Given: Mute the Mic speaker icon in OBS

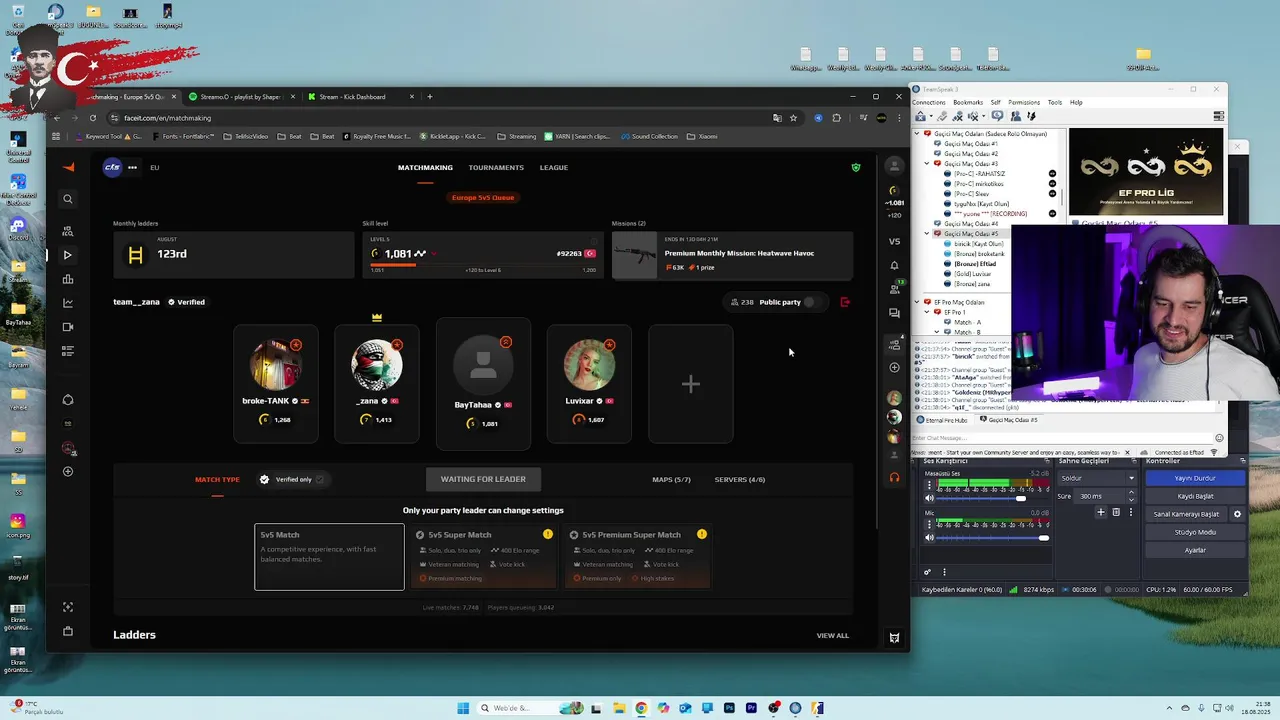Looking at the screenshot, I should coord(929,538).
